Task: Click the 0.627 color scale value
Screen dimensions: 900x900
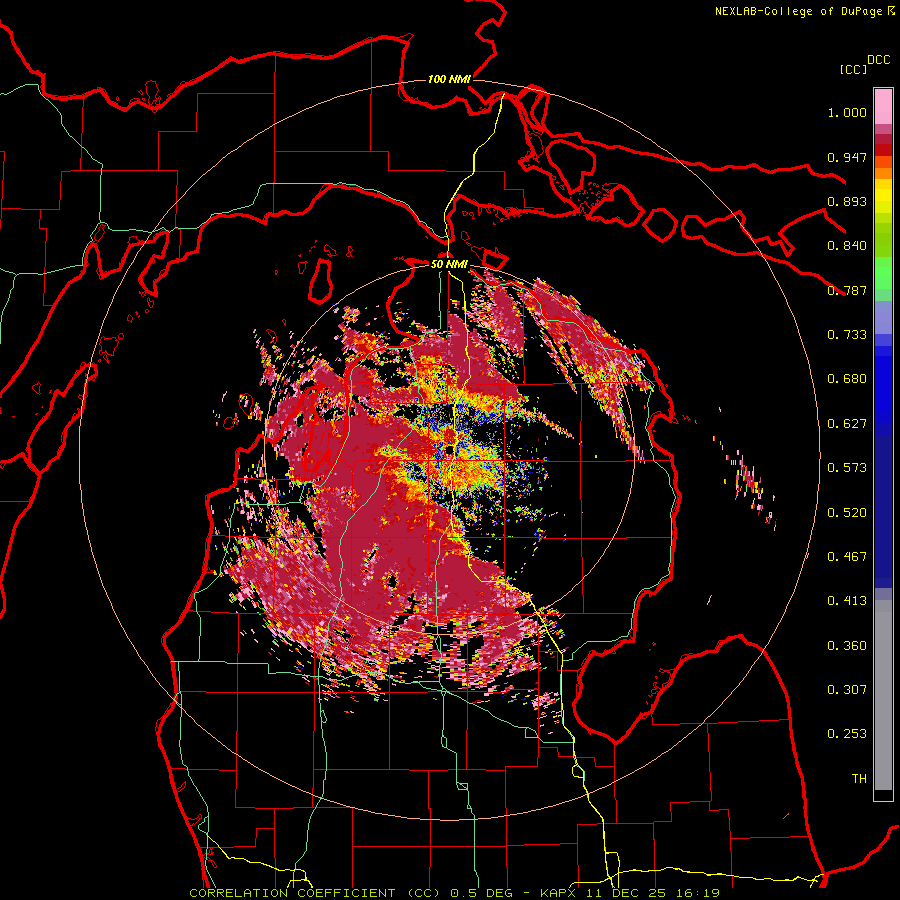Action: click(847, 424)
